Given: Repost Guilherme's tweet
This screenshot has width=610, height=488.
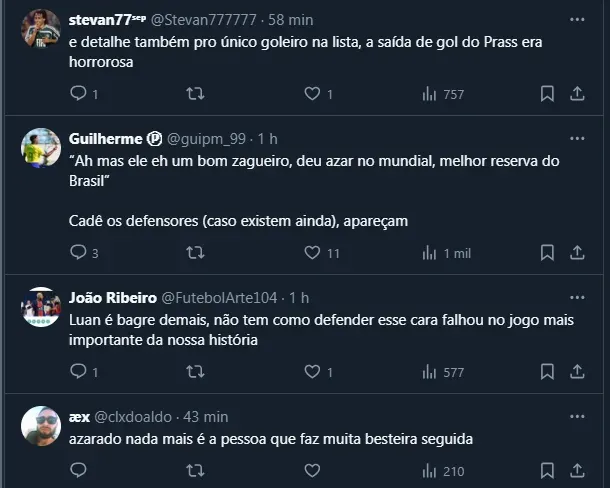Looking at the screenshot, I should click(196, 253).
